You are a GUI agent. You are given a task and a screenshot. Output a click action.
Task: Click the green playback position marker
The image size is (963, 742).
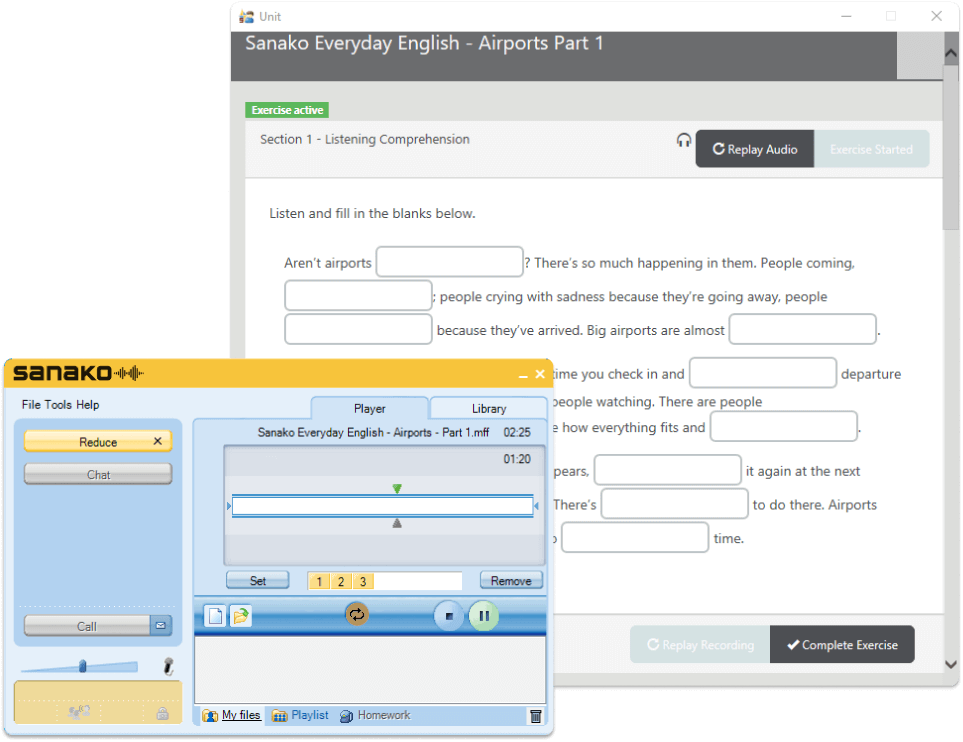[x=397, y=489]
